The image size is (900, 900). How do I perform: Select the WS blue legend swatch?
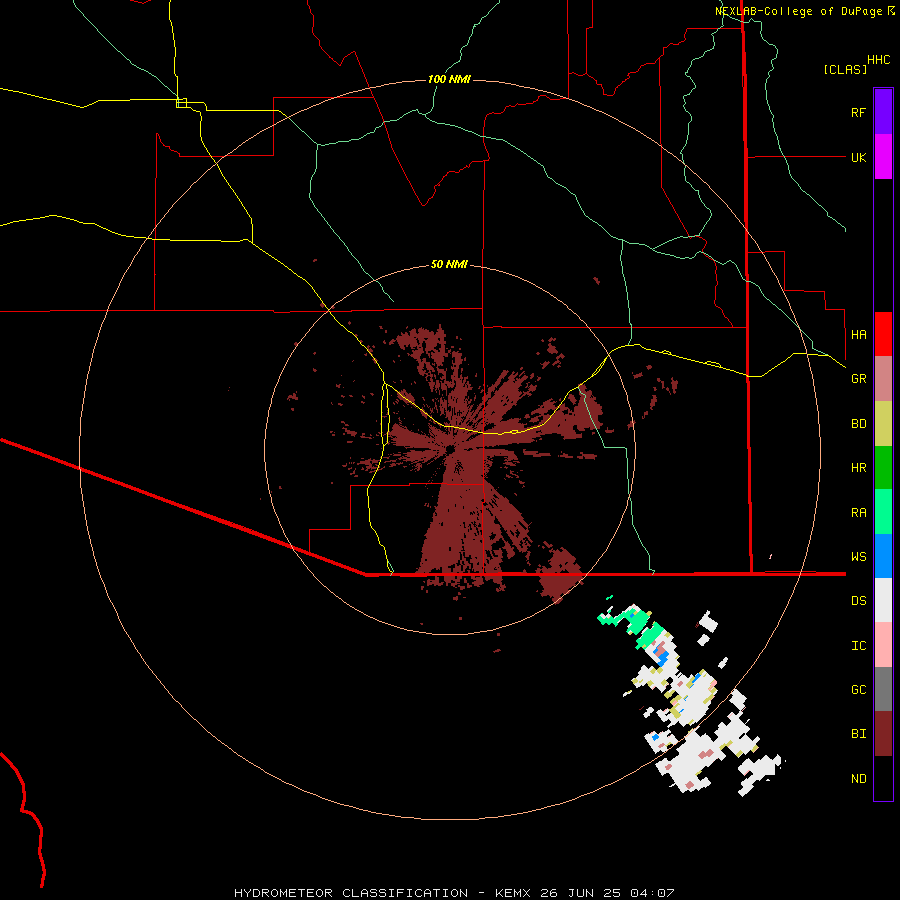click(883, 556)
